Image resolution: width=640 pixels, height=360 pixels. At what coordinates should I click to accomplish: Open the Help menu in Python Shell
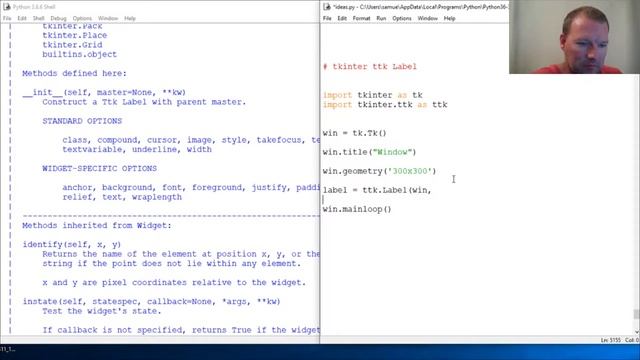(x=130, y=18)
